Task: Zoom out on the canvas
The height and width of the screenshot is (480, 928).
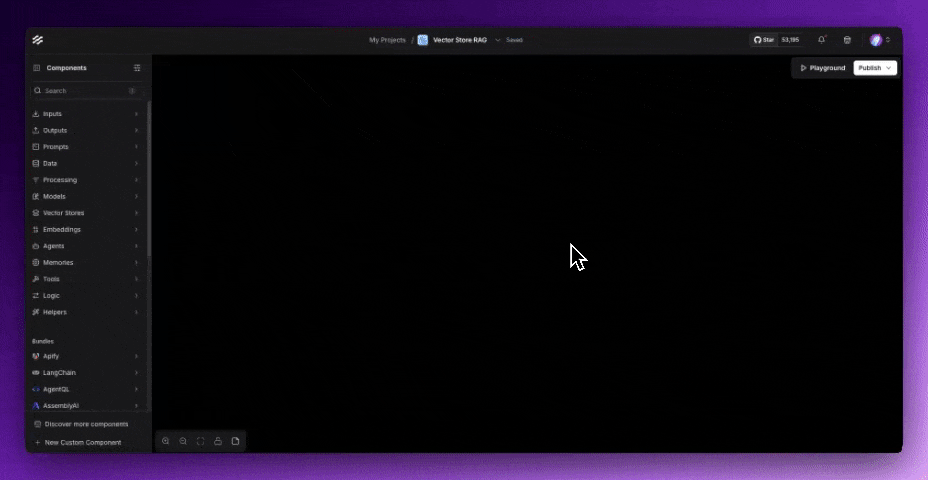Action: [x=183, y=441]
